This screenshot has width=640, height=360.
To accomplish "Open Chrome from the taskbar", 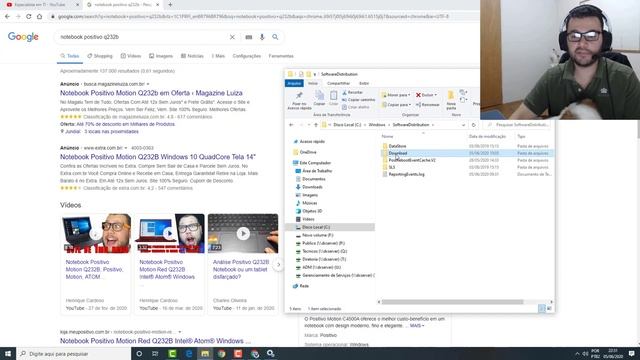I will [222, 353].
